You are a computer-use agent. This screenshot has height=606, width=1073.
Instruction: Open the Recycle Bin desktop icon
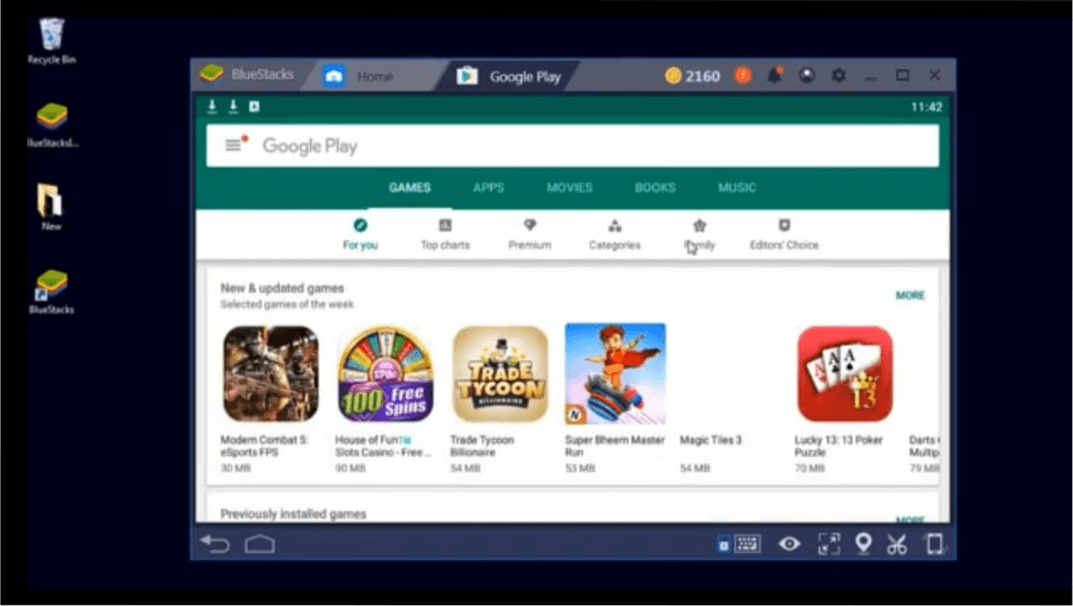pyautogui.click(x=51, y=41)
